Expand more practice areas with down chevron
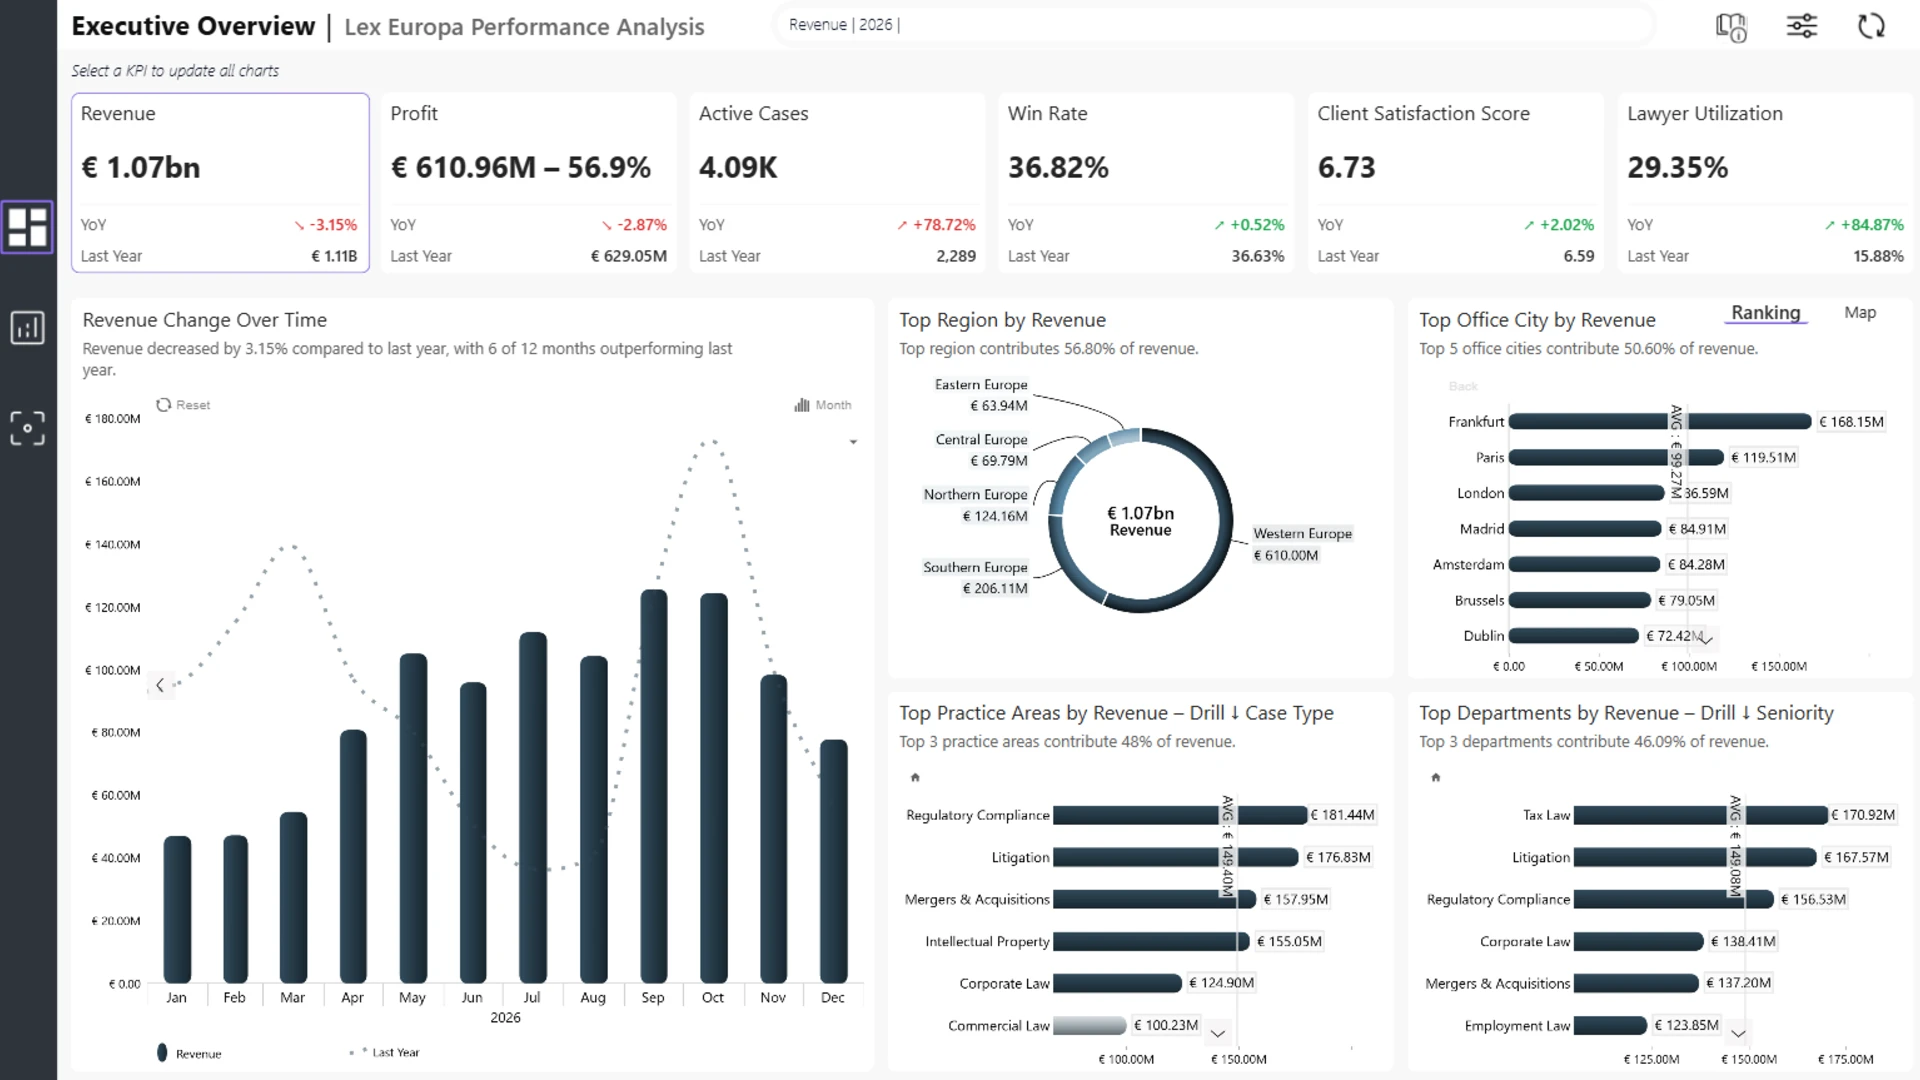This screenshot has height=1080, width=1920. pyautogui.click(x=1218, y=1033)
